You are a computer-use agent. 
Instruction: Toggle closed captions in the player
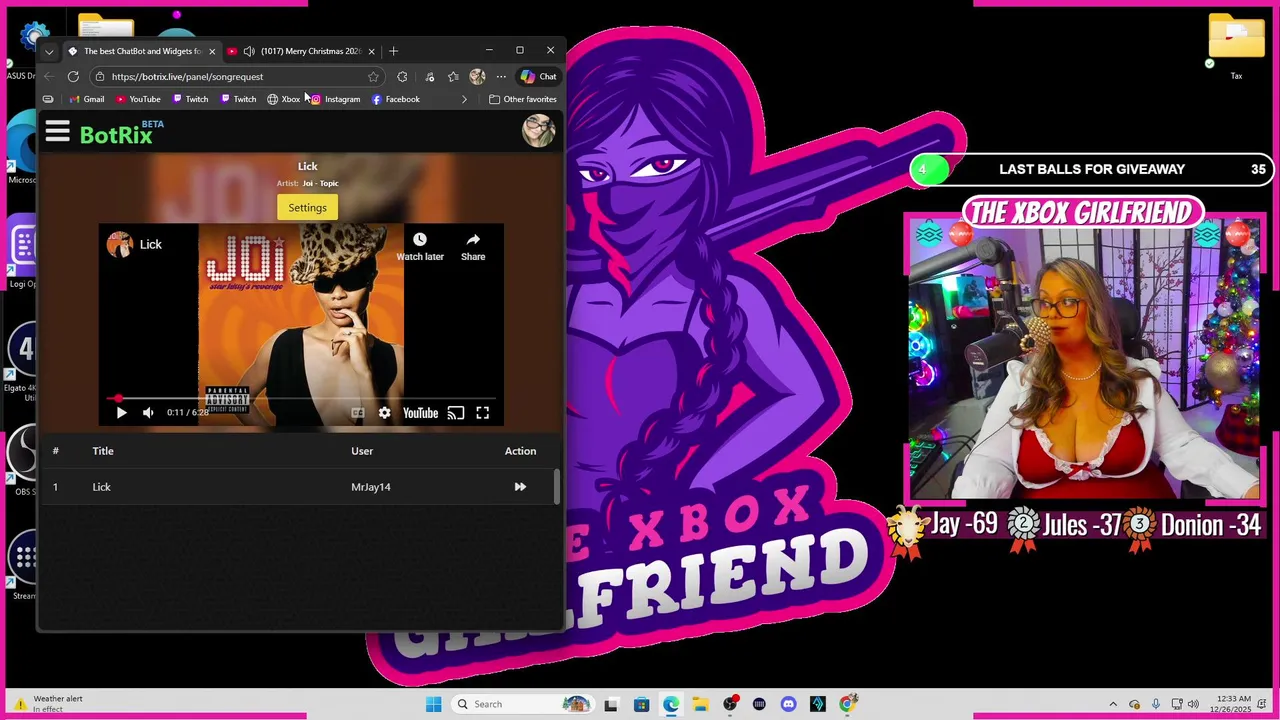click(x=357, y=413)
